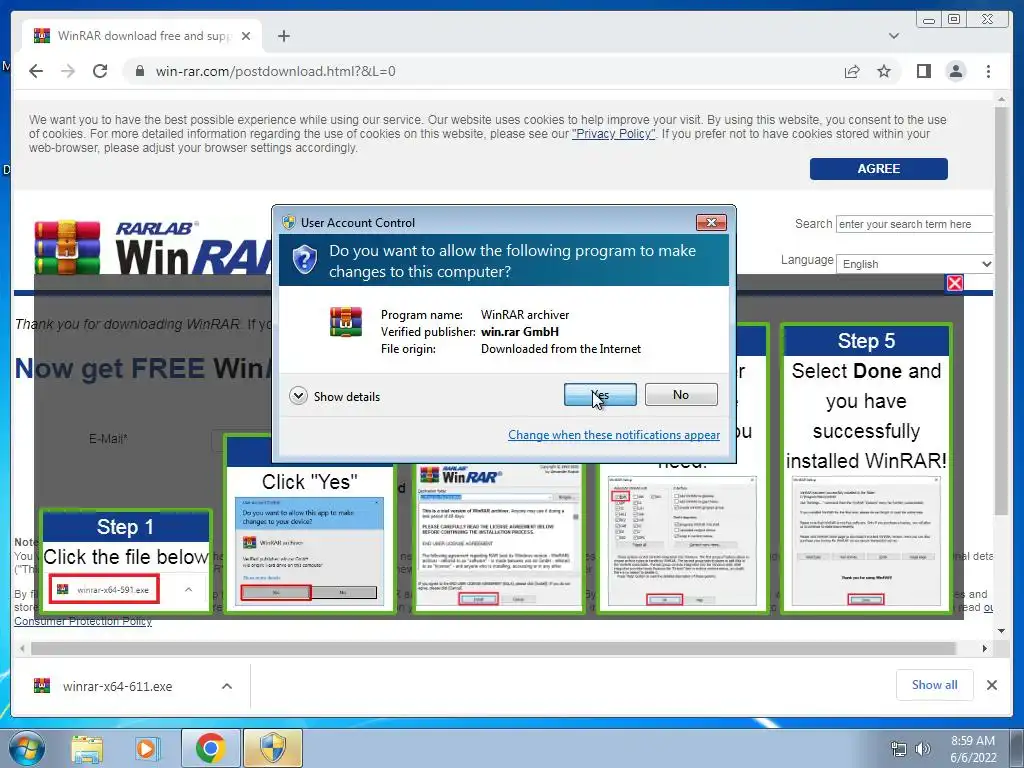Click network icon in system tray

pos(899,749)
